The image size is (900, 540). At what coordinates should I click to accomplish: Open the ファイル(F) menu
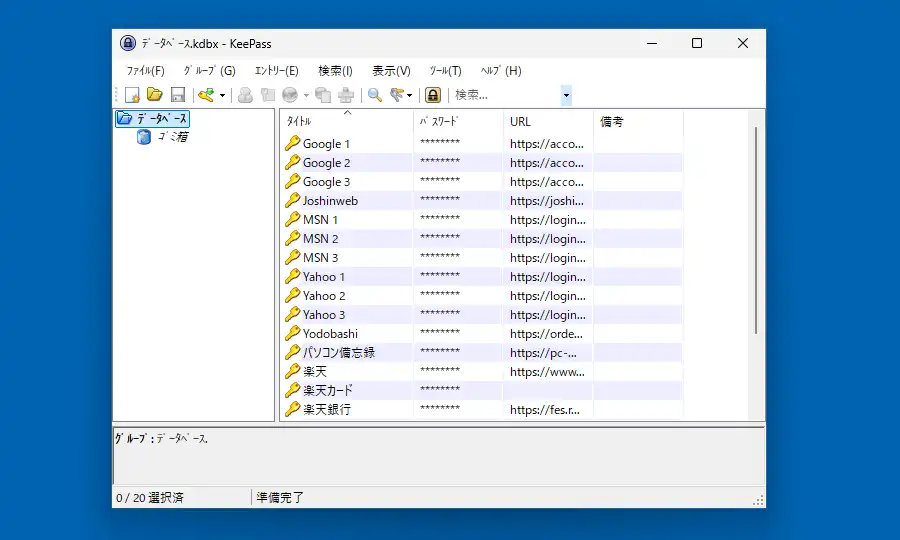point(145,71)
